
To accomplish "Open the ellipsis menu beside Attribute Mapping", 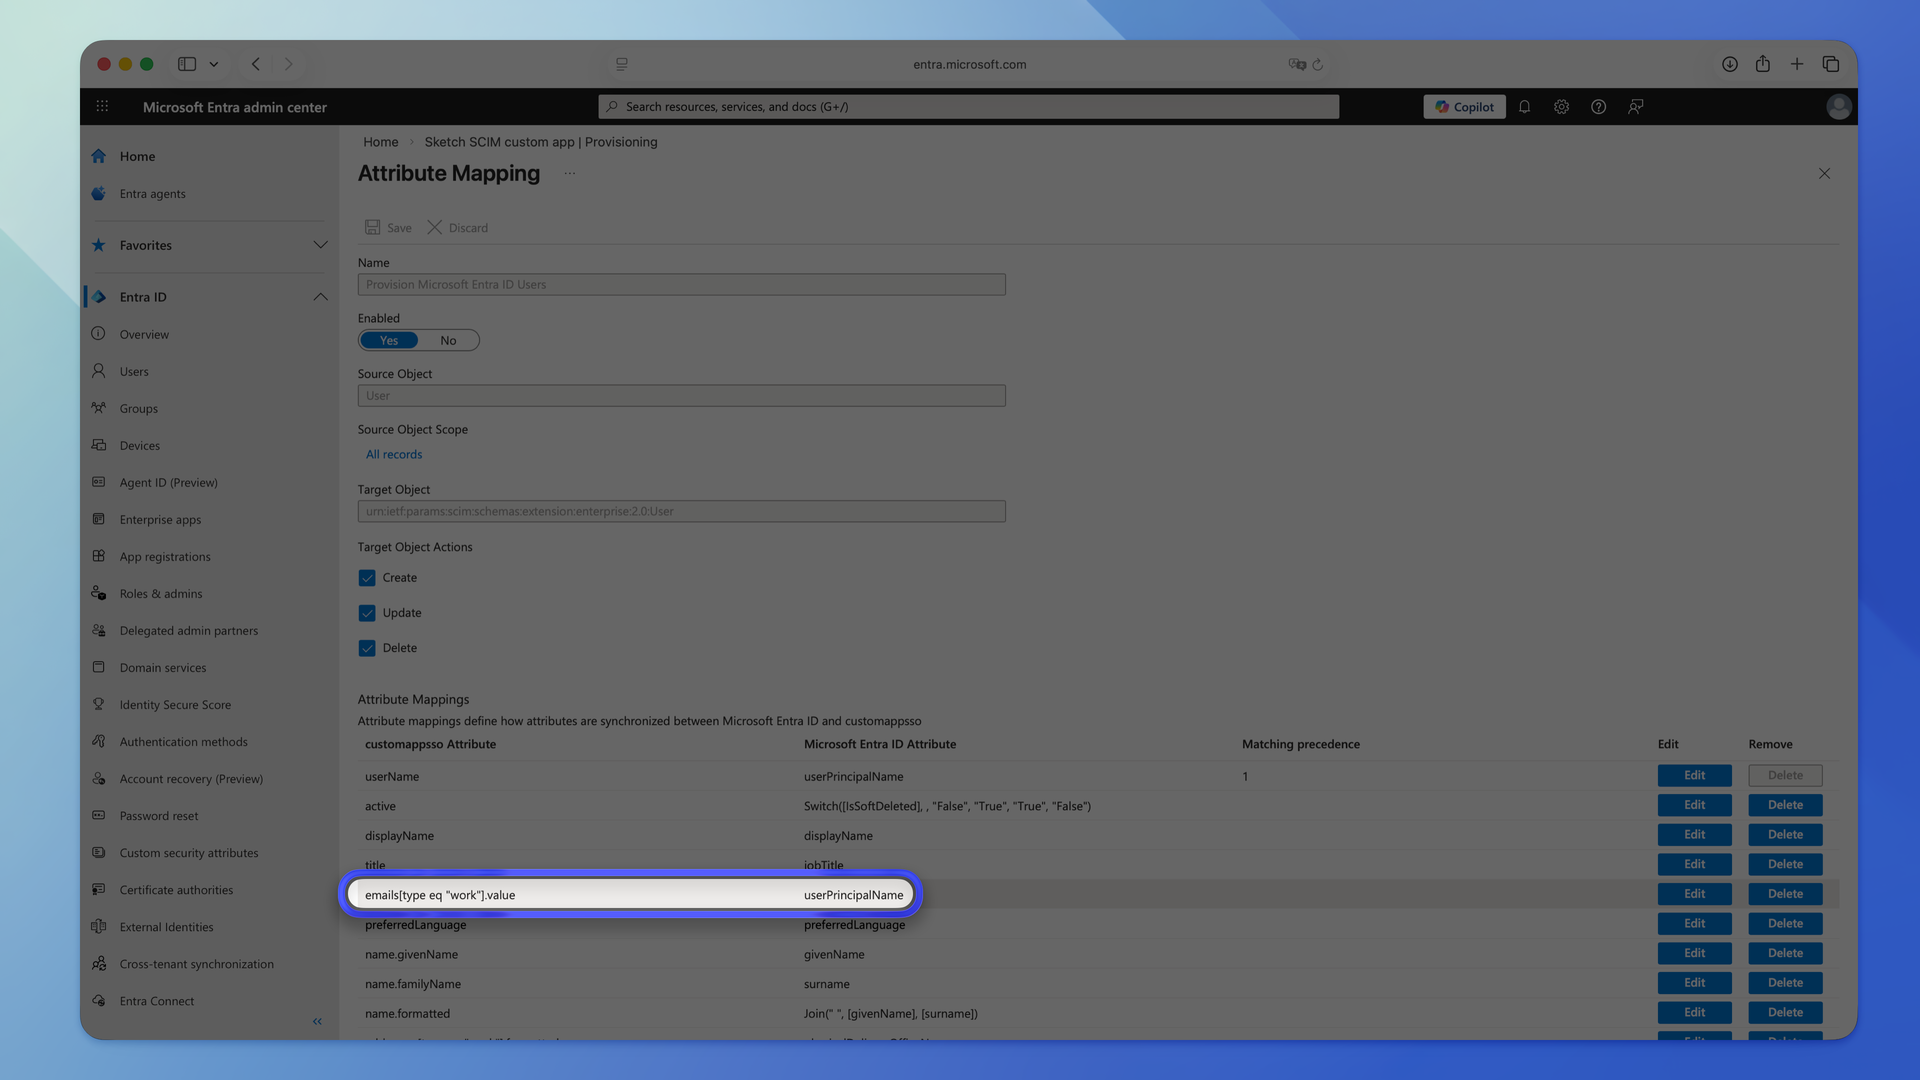I will (569, 173).
